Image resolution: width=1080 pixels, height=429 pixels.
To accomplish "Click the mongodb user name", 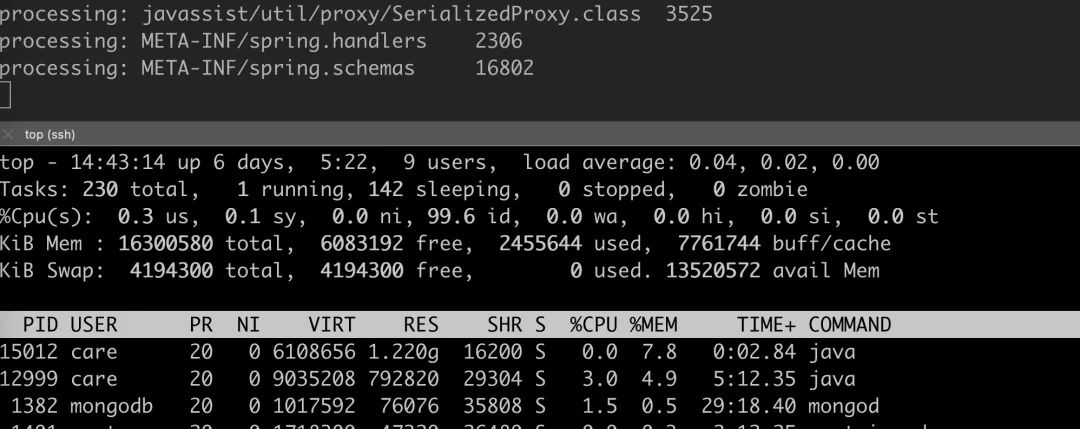I will [x=112, y=406].
